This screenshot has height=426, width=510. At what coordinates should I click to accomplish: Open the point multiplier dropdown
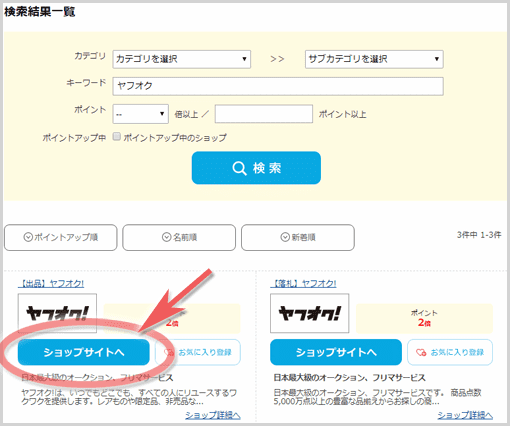(140, 114)
